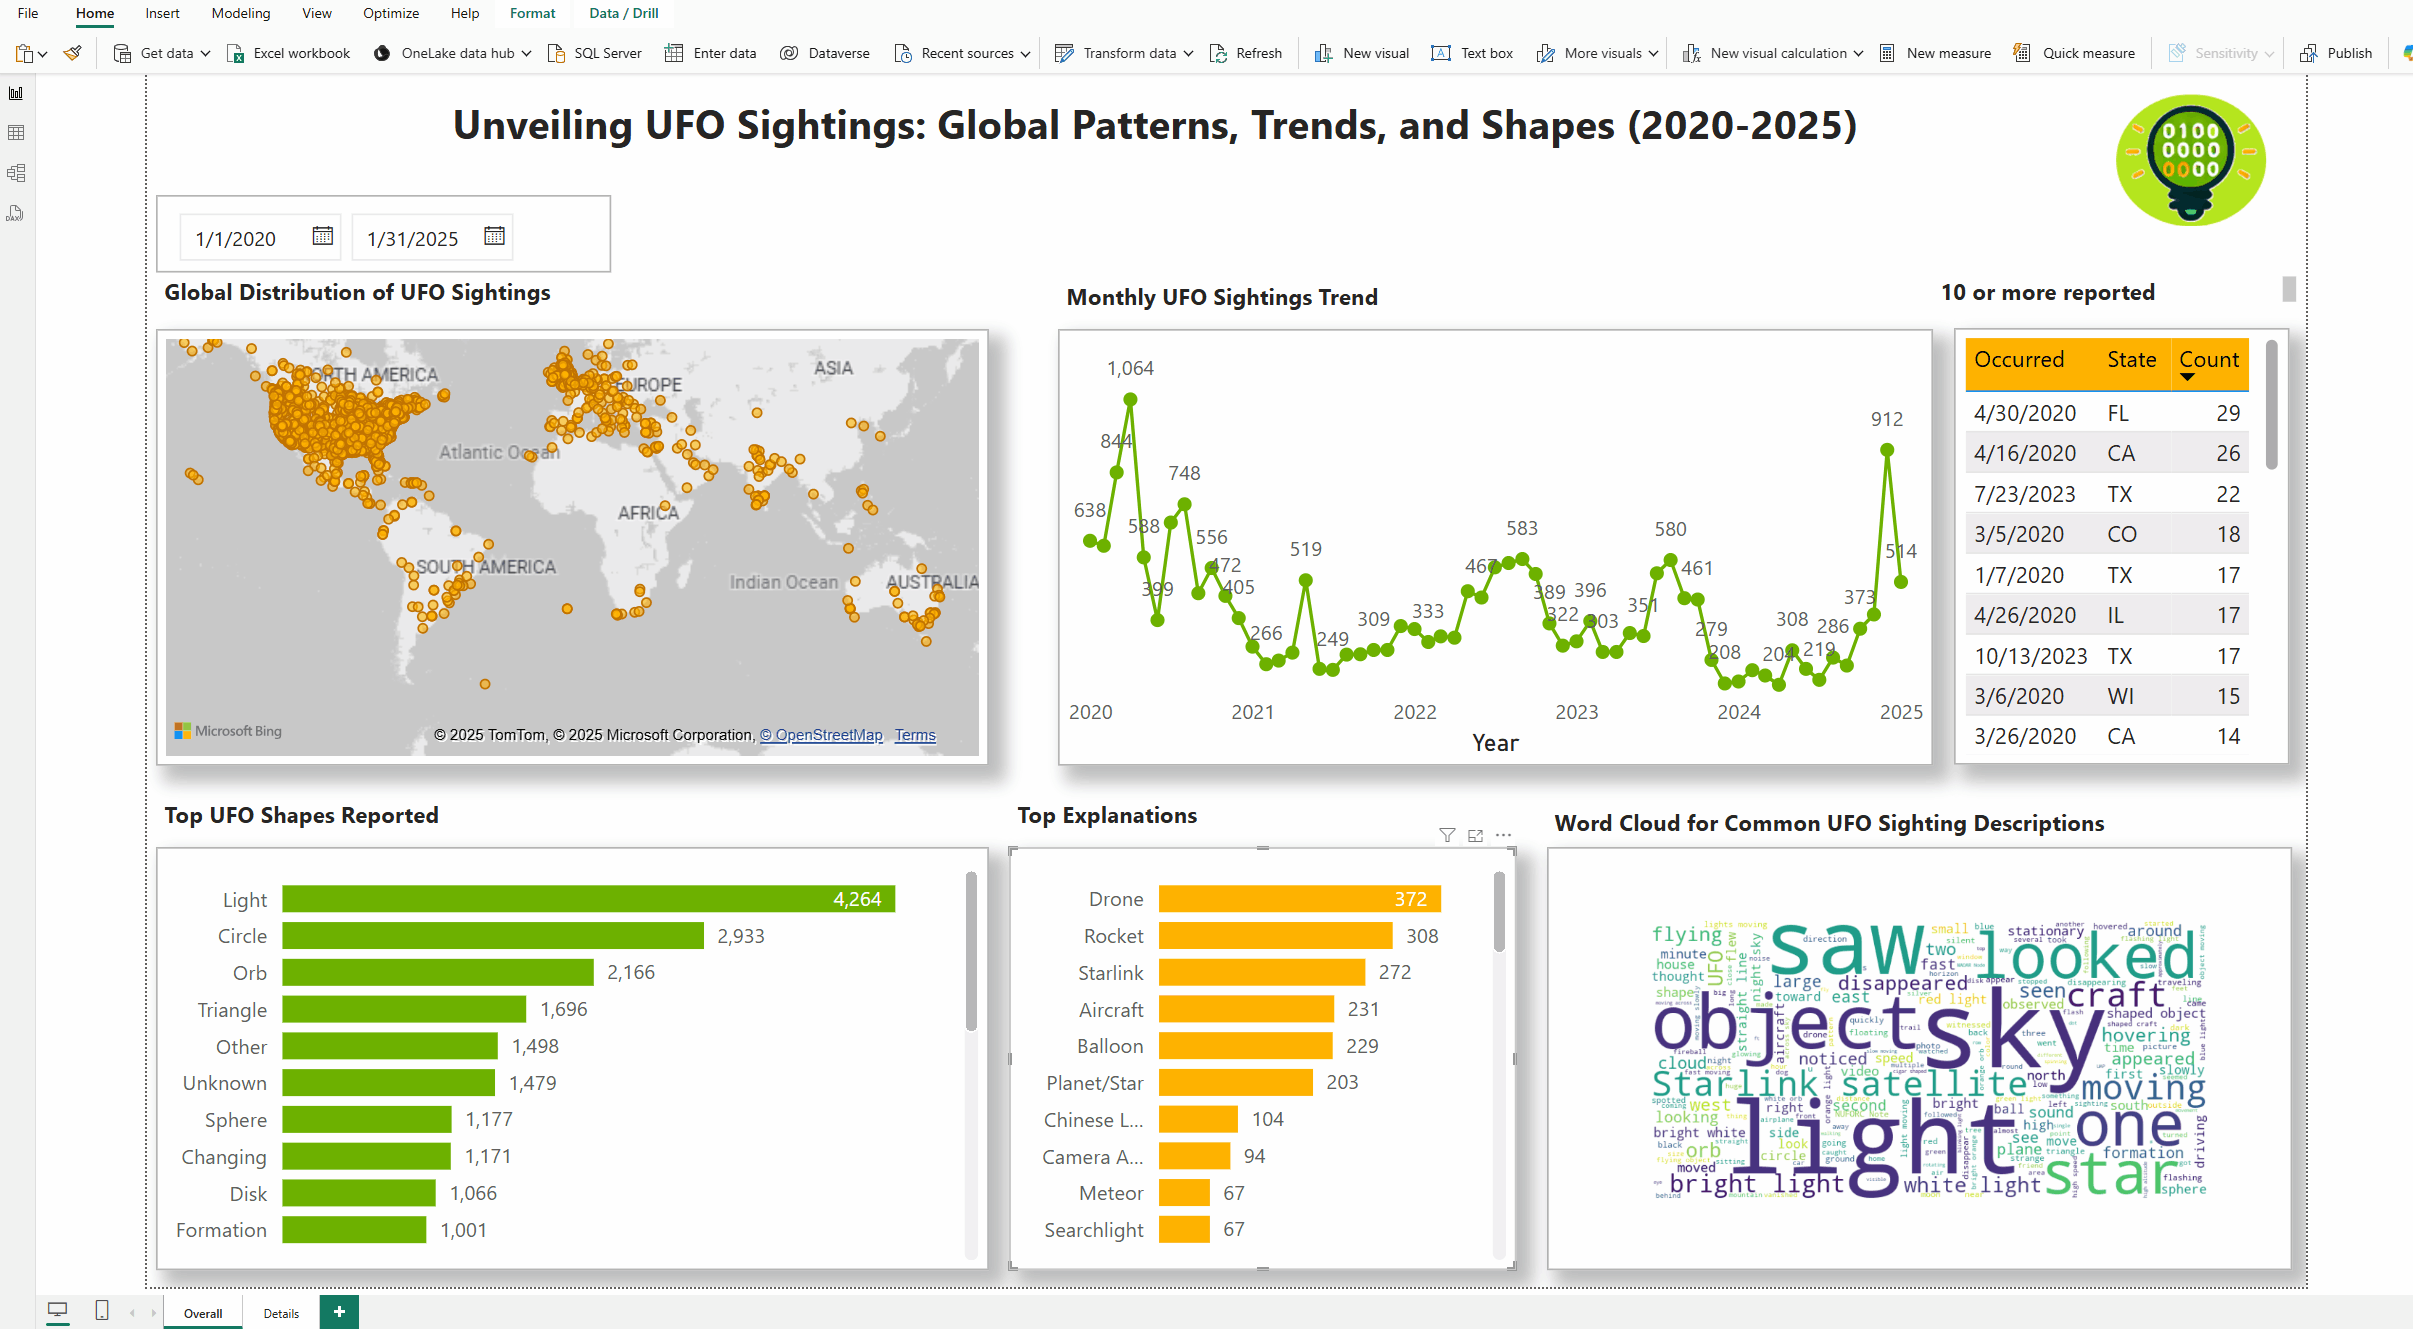Open More options ellipsis on Top Explanations
The width and height of the screenshot is (2413, 1329).
(1503, 835)
